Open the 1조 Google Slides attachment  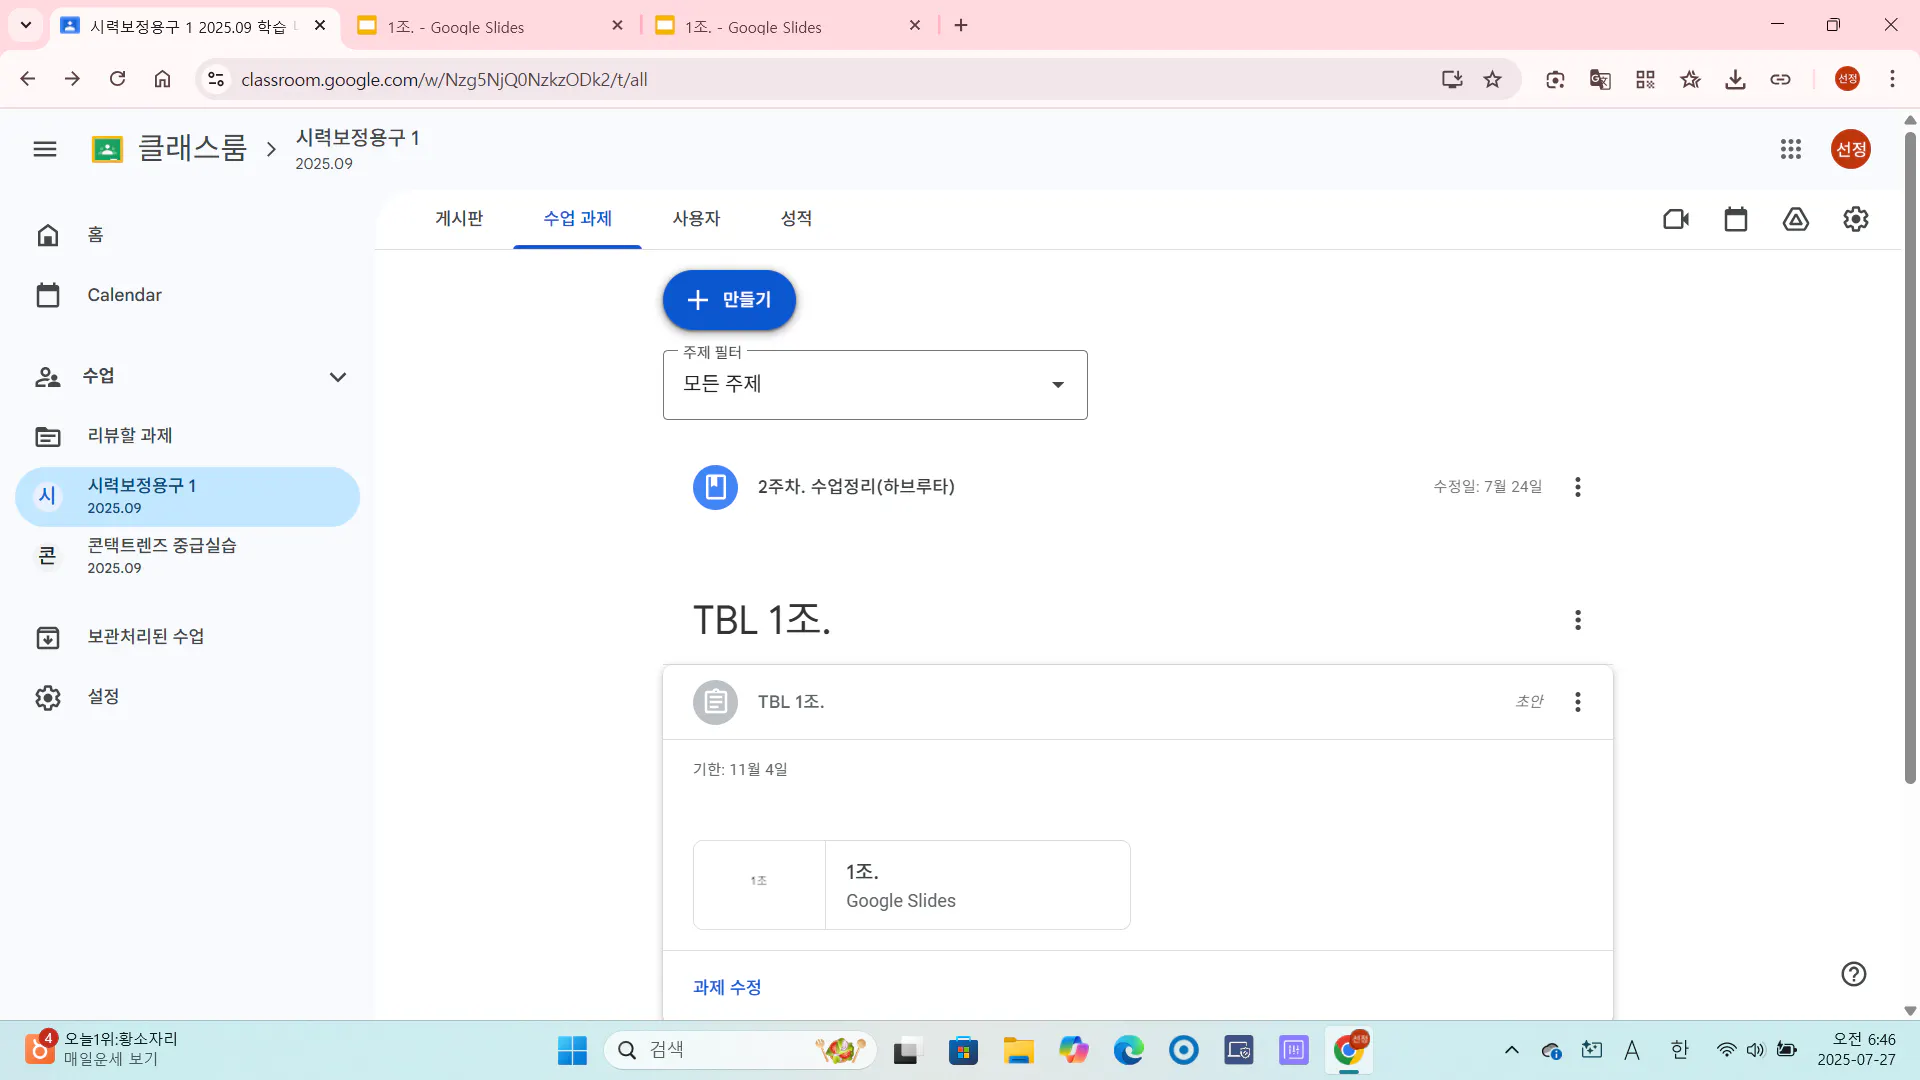[x=910, y=884]
